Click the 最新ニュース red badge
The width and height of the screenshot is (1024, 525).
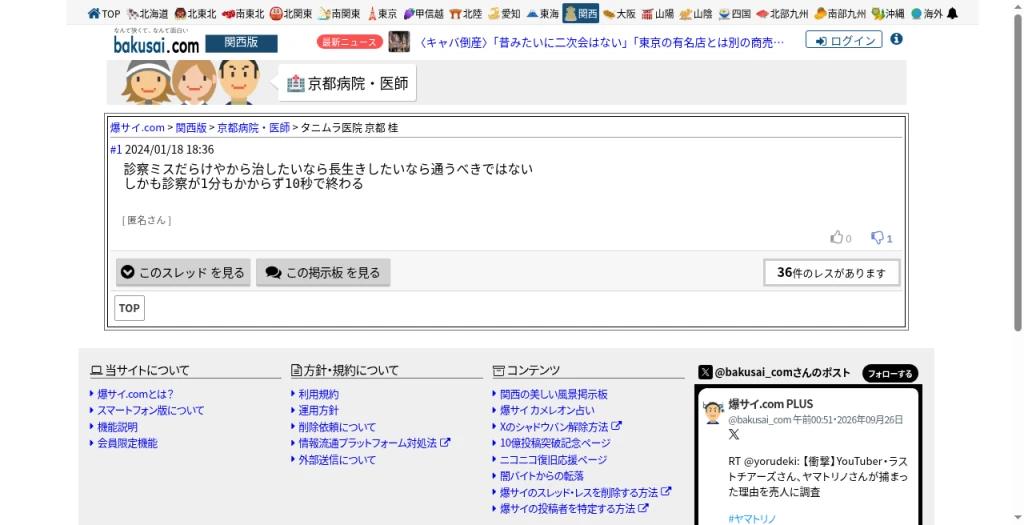click(349, 42)
